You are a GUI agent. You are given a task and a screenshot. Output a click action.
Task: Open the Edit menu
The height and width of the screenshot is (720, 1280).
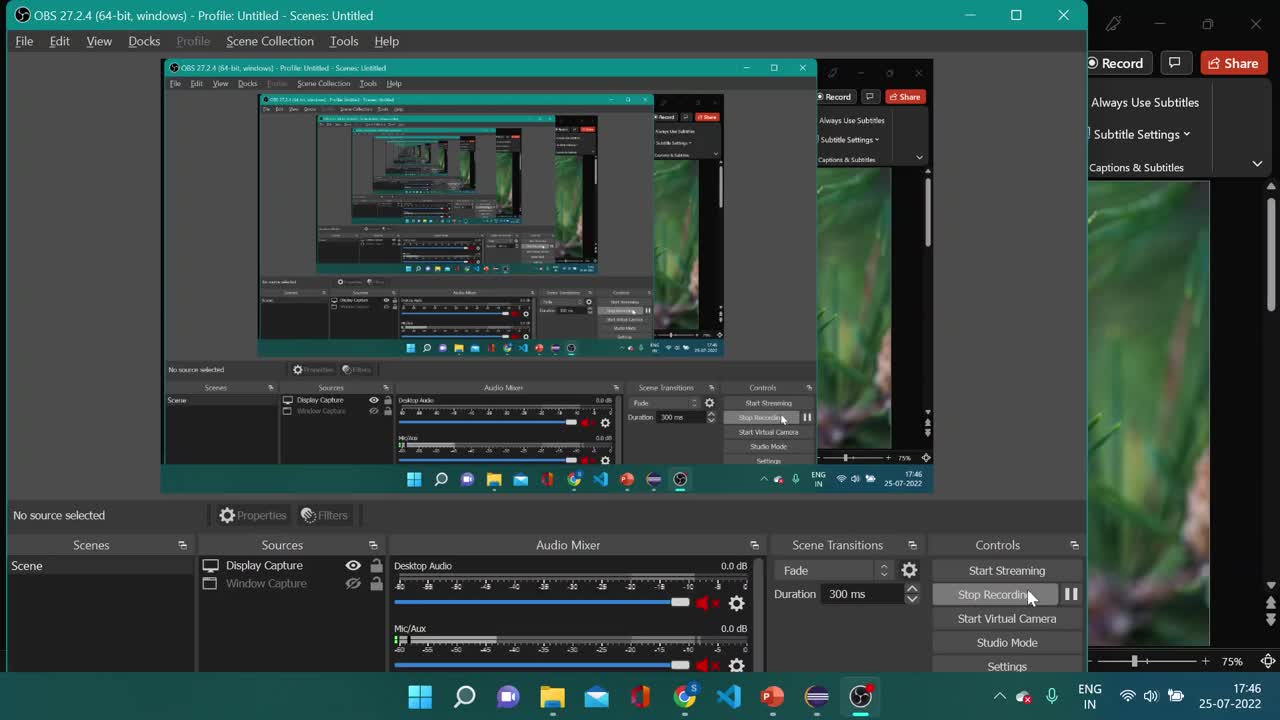pyautogui.click(x=60, y=41)
